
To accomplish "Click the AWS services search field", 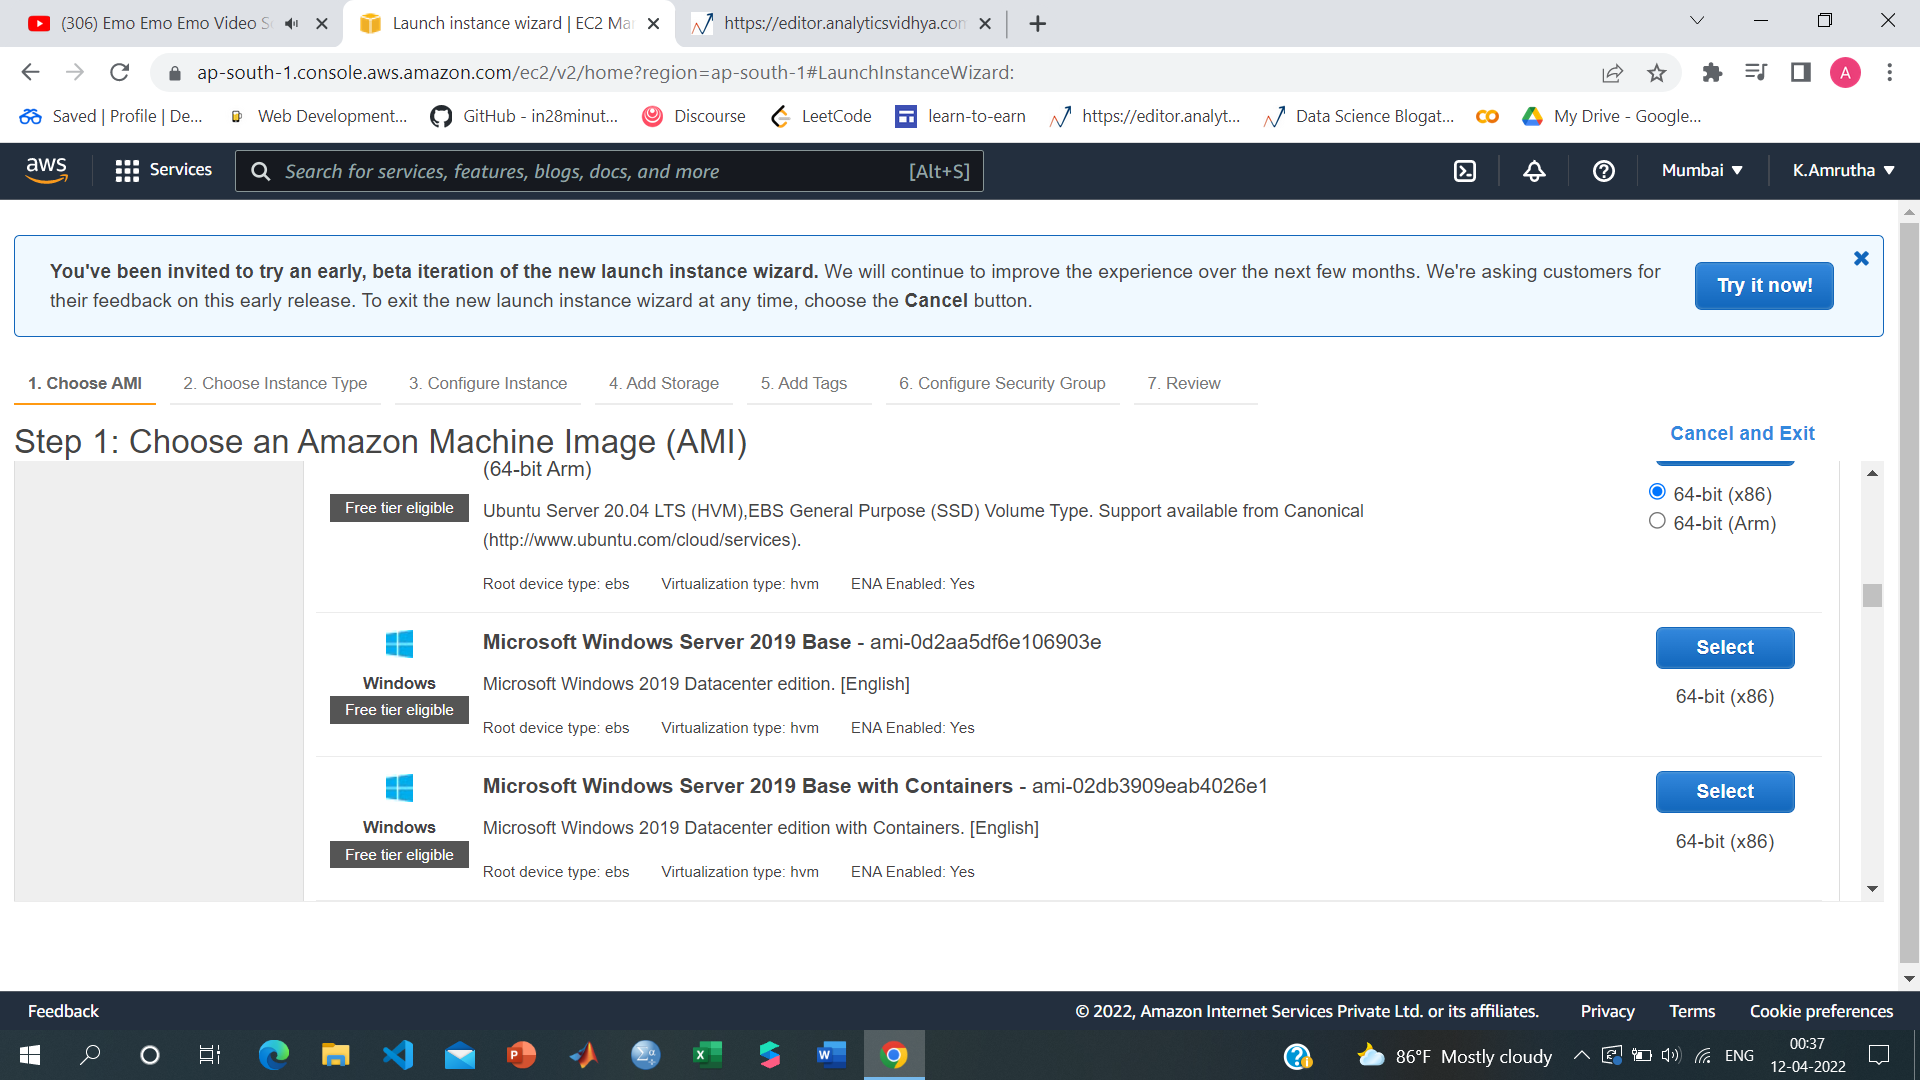I will (x=609, y=171).
